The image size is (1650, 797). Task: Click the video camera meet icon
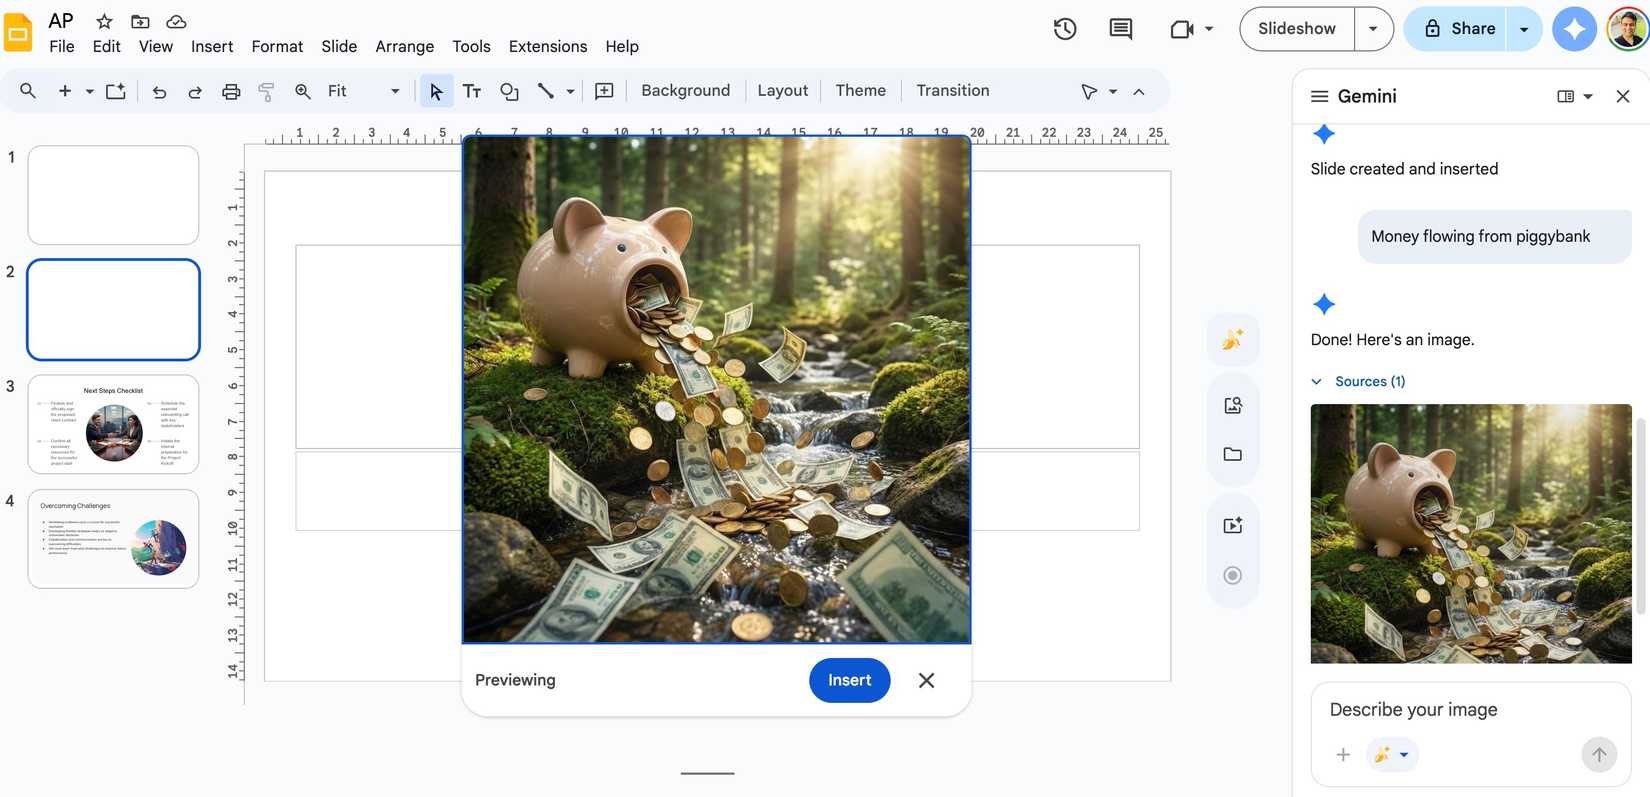(1182, 29)
